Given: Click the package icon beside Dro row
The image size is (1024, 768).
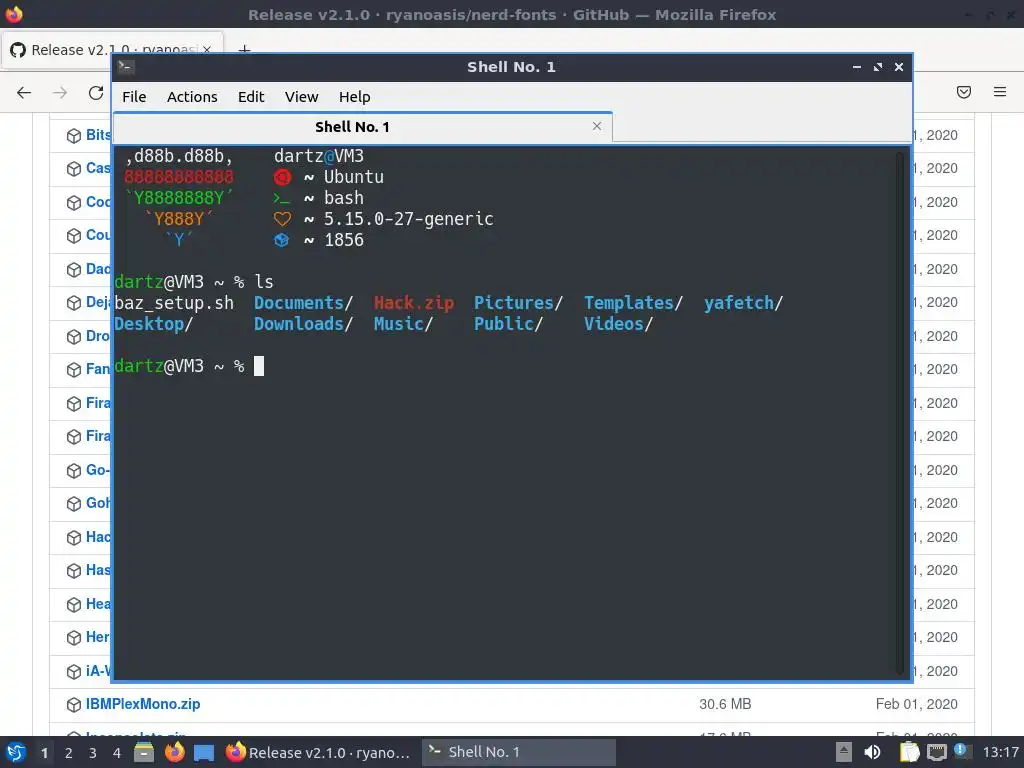Looking at the screenshot, I should pyautogui.click(x=74, y=337).
